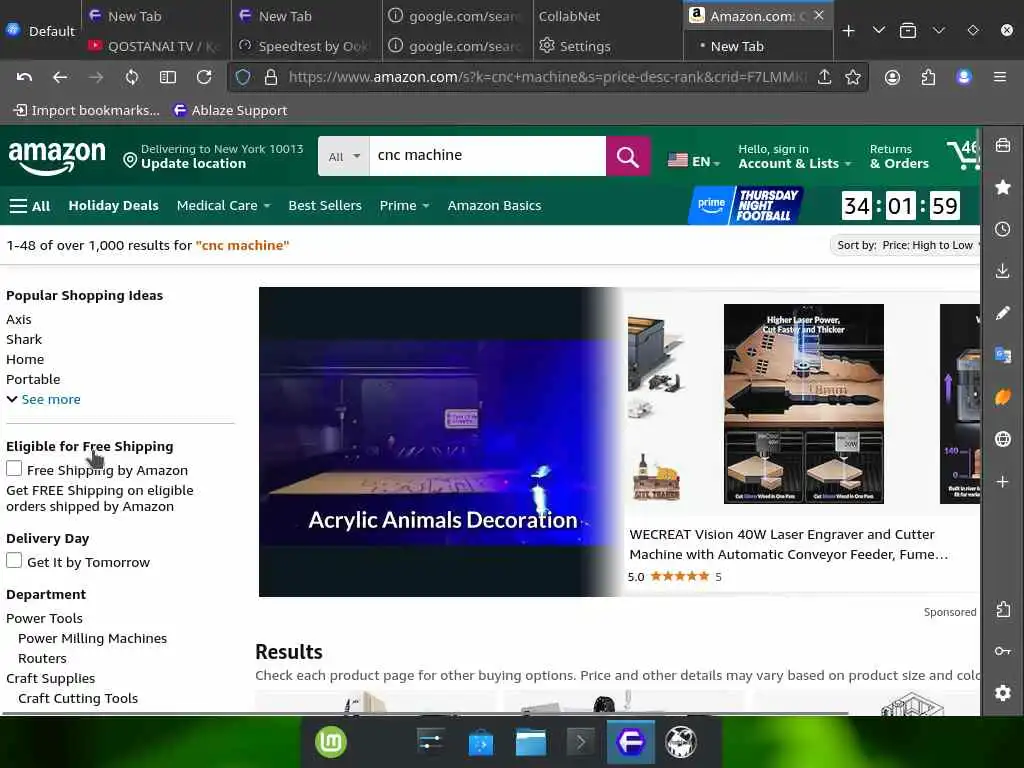Click the magenta Amazon search magnifier button
The width and height of the screenshot is (1024, 768).
click(x=628, y=156)
